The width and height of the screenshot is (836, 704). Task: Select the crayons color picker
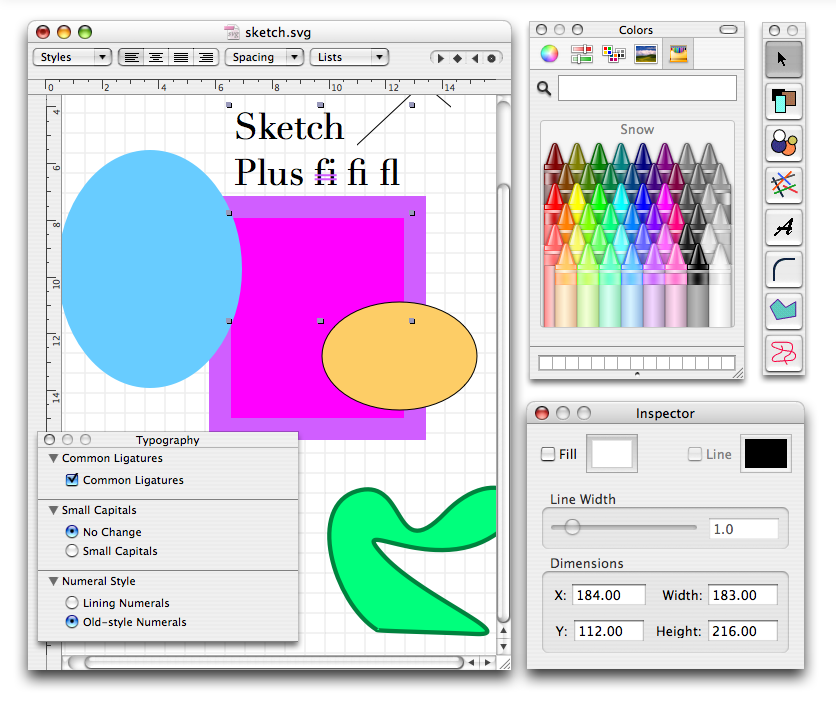tap(678, 54)
